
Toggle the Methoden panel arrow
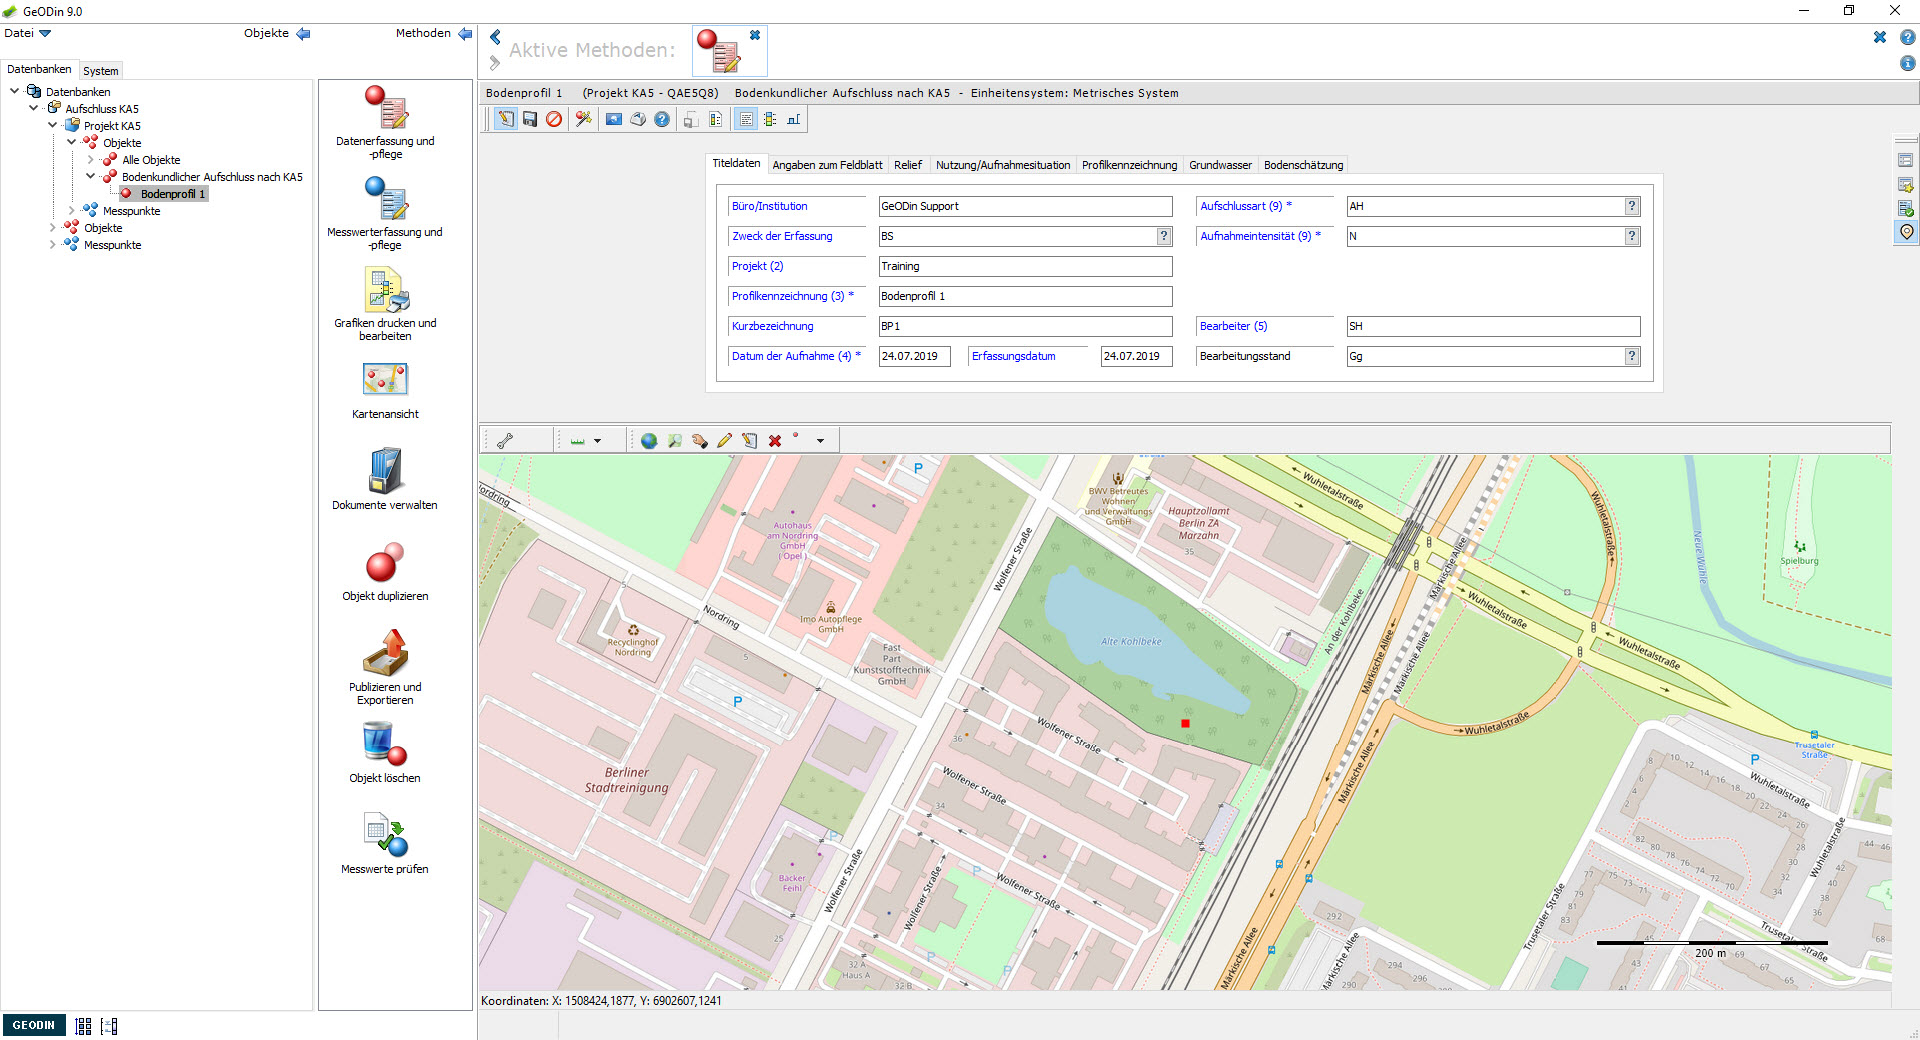(465, 33)
